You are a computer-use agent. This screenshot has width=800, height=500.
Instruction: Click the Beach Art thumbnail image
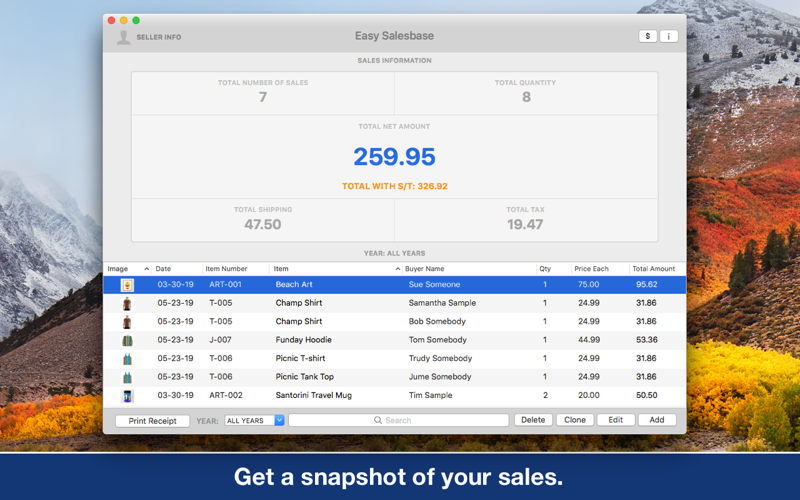127,285
